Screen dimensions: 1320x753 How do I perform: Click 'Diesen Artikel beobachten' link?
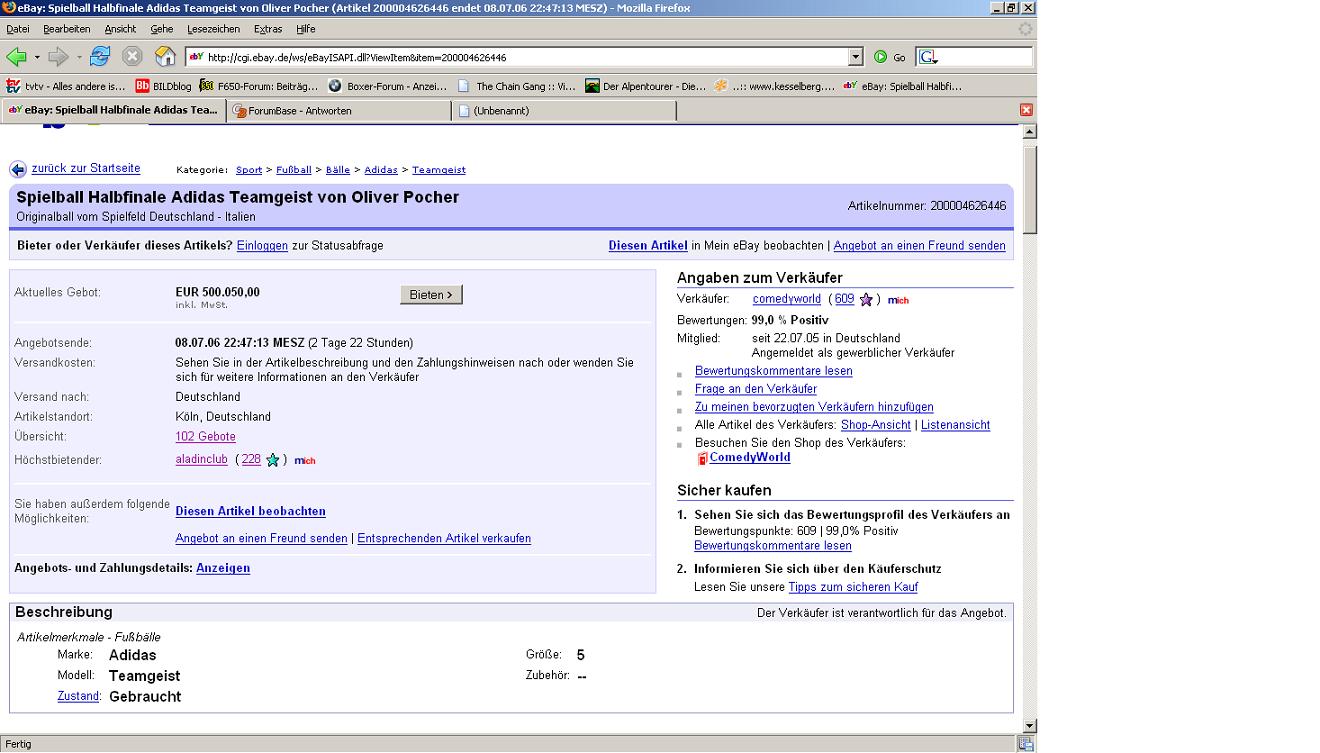[x=251, y=511]
